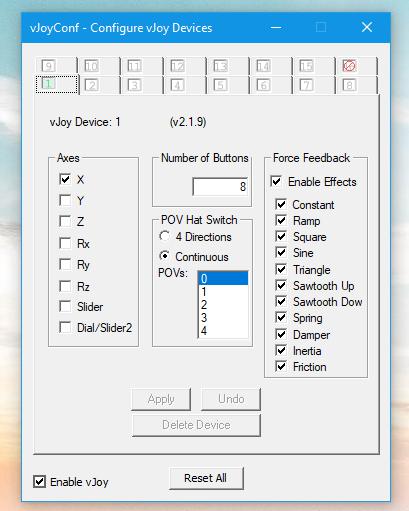
Task: Pick 4 in the POVs list
Action: point(223,331)
